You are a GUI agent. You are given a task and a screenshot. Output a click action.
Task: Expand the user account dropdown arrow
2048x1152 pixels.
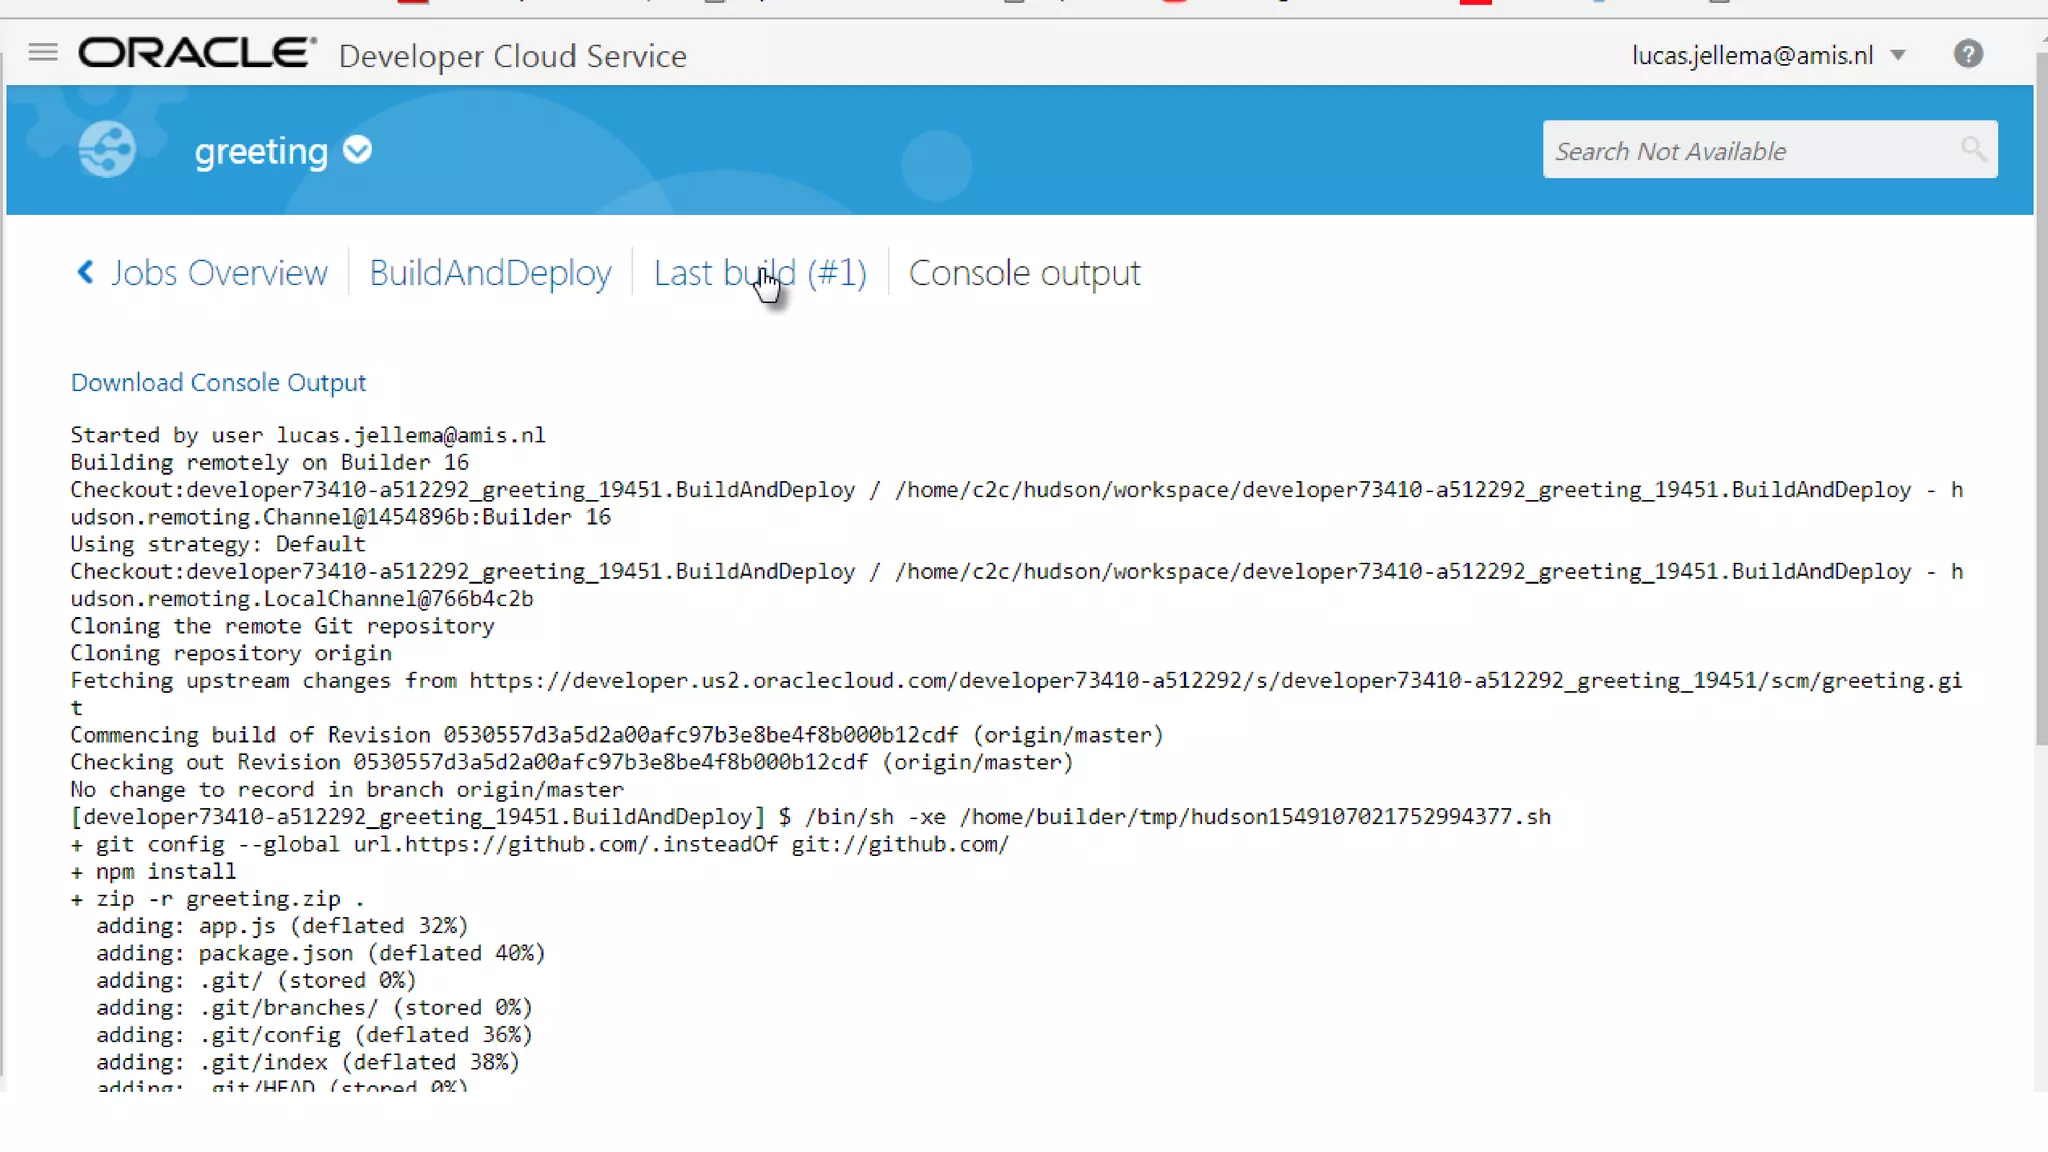1898,56
